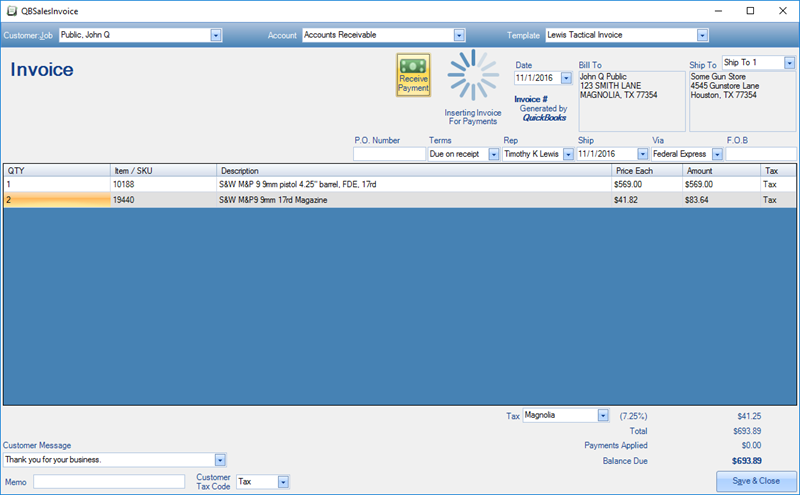
Task: Click the Balance Due $693.89 amount
Action: (x=746, y=461)
